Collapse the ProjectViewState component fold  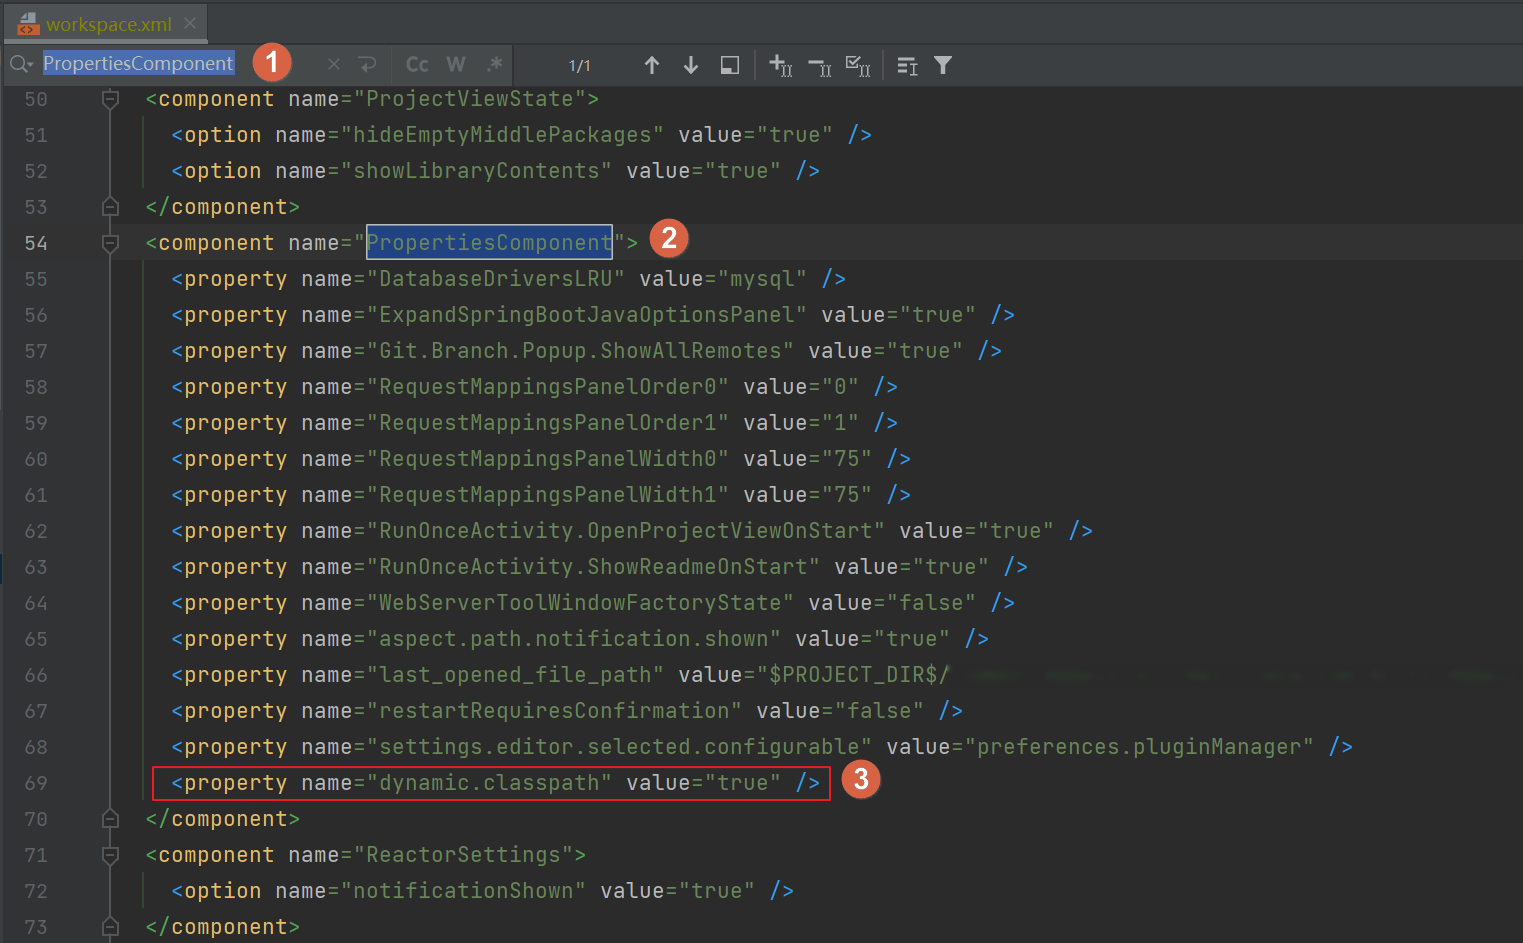click(110, 99)
